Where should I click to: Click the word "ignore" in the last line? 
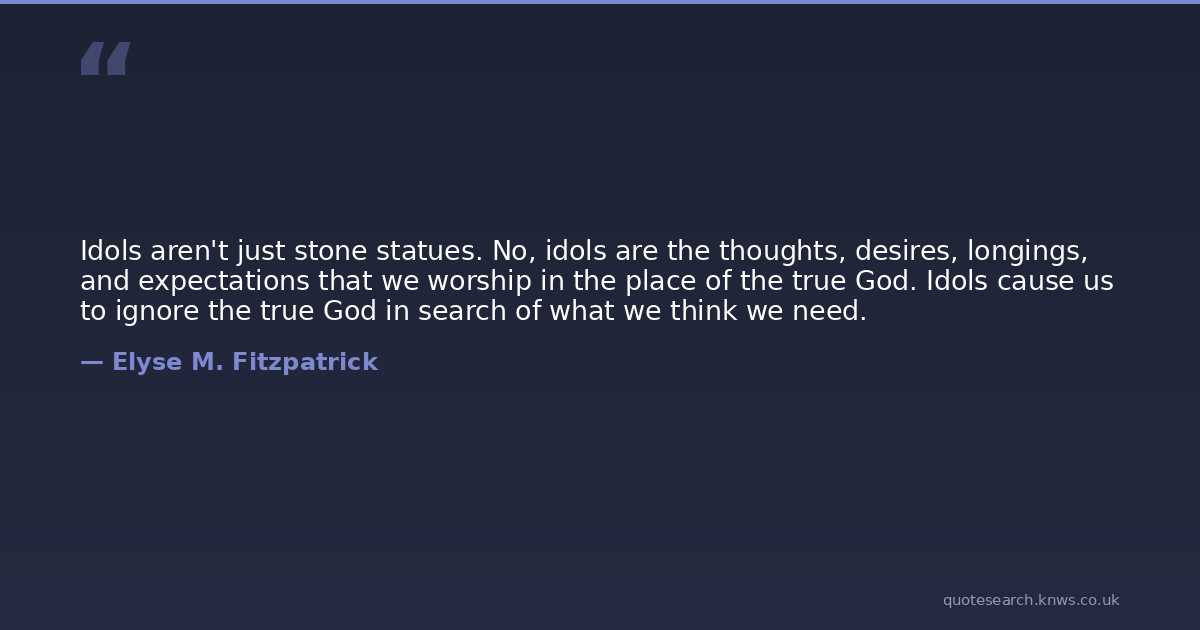tap(158, 311)
